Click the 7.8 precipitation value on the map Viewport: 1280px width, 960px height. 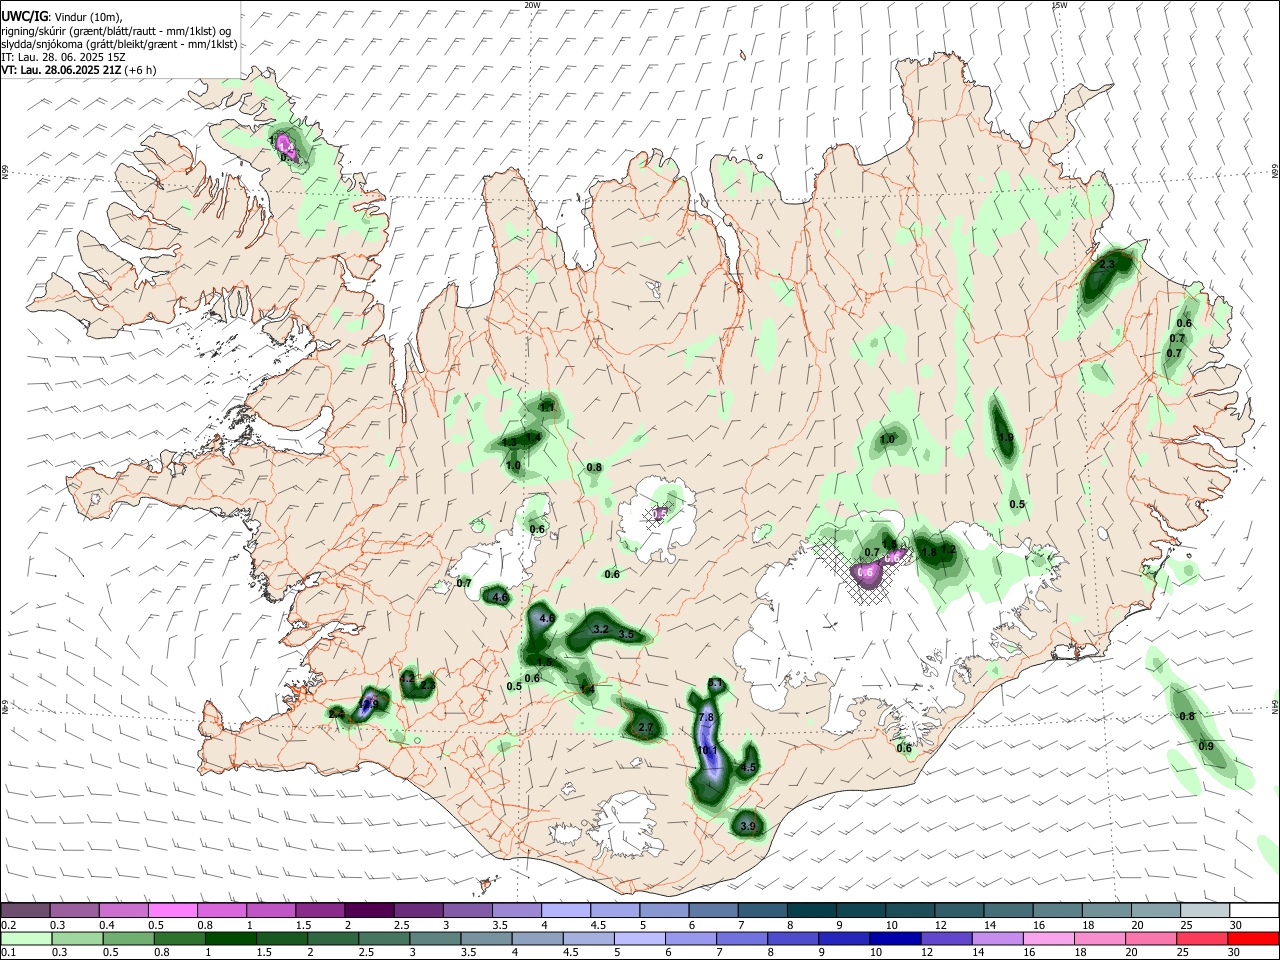(x=705, y=718)
